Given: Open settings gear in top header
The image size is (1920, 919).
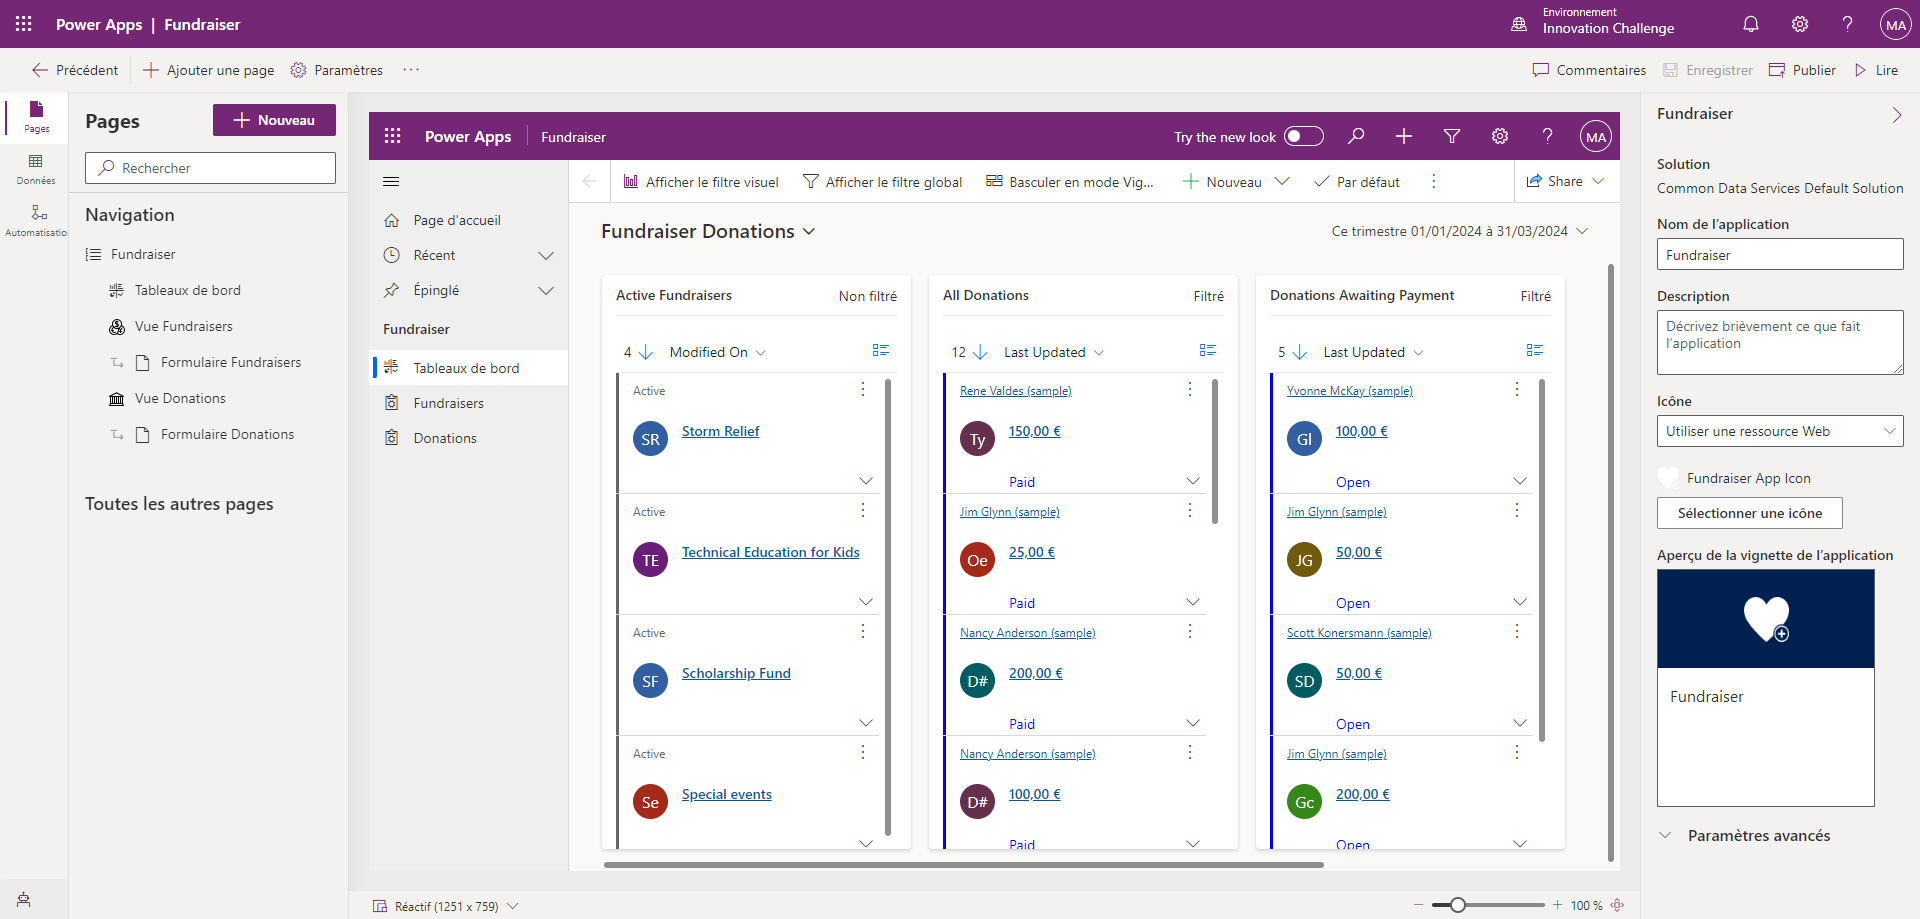Looking at the screenshot, I should tap(1800, 24).
